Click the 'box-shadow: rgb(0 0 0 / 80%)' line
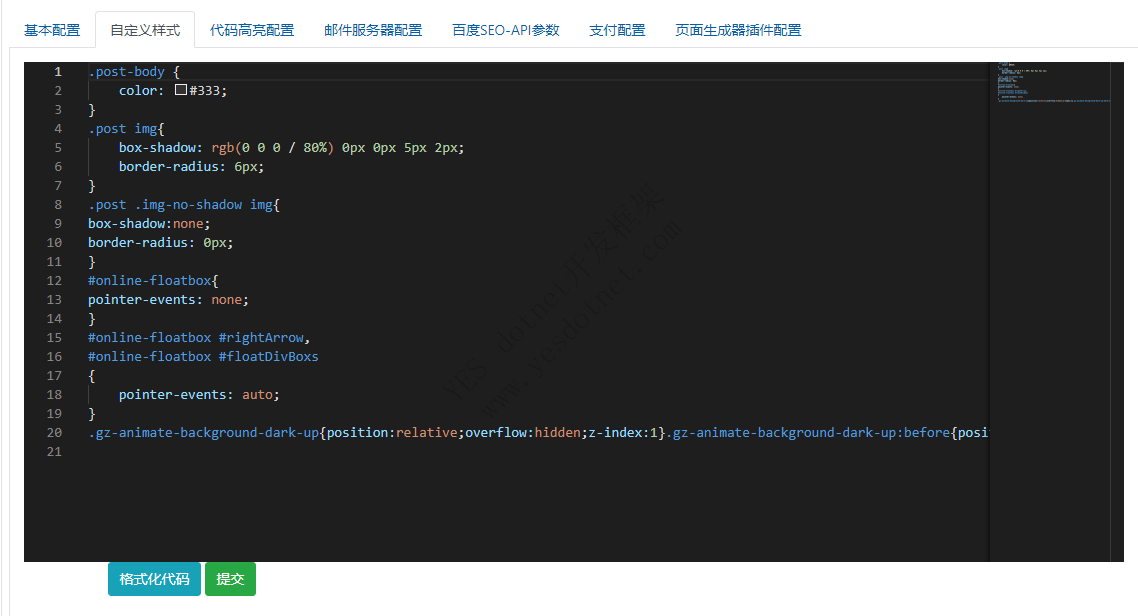 click(291, 147)
